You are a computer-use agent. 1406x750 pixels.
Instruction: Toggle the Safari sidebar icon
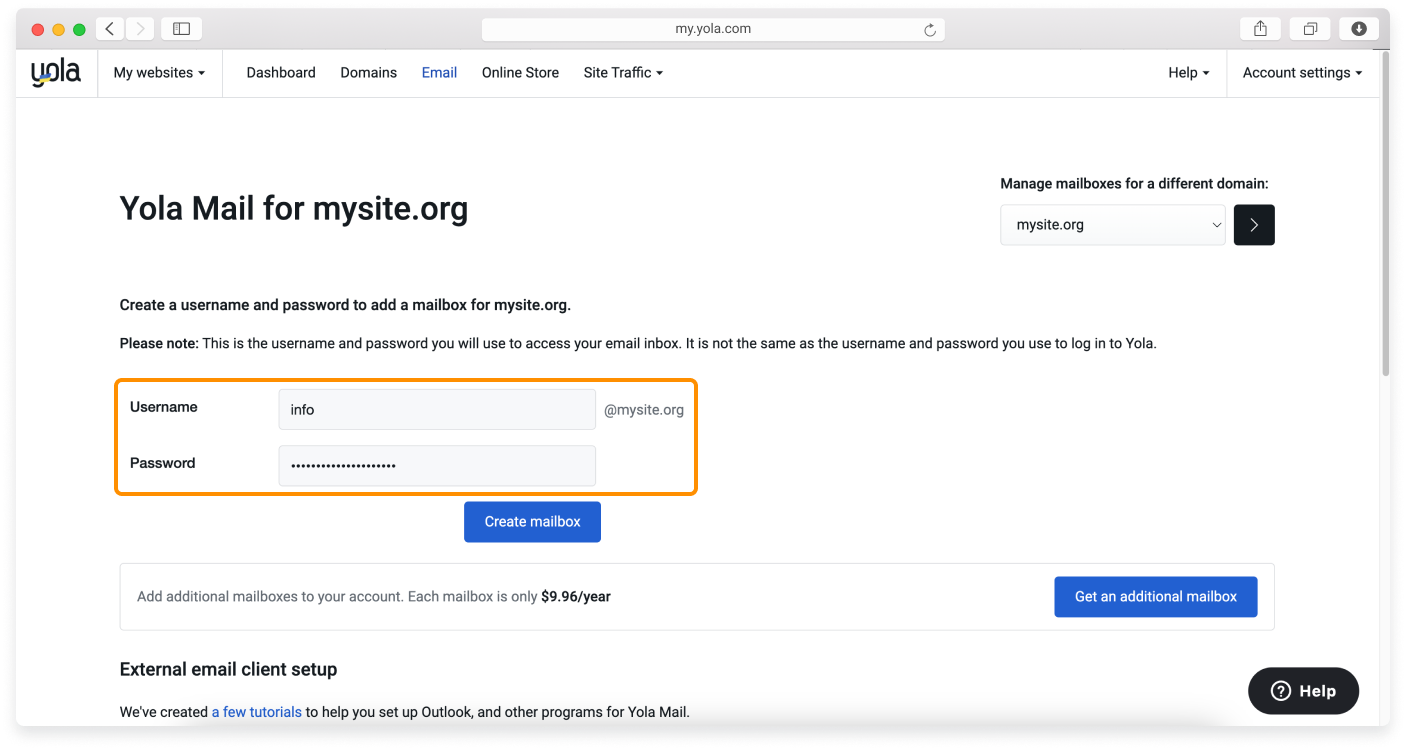[x=181, y=29]
